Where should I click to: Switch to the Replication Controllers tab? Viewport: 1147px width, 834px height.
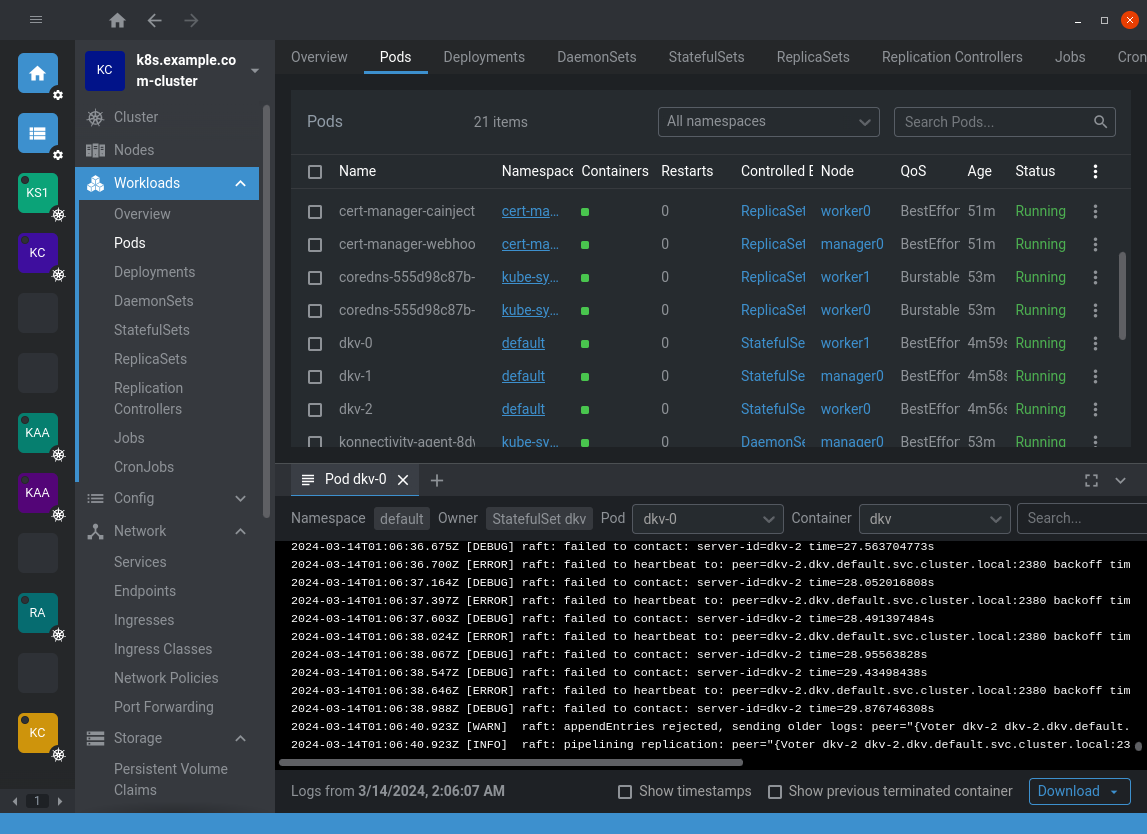pos(952,57)
